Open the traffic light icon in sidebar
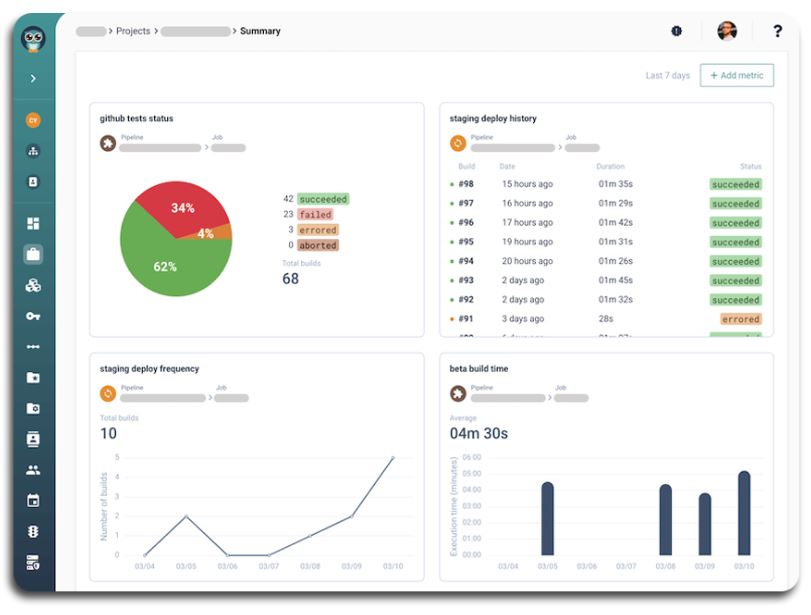 [33, 531]
